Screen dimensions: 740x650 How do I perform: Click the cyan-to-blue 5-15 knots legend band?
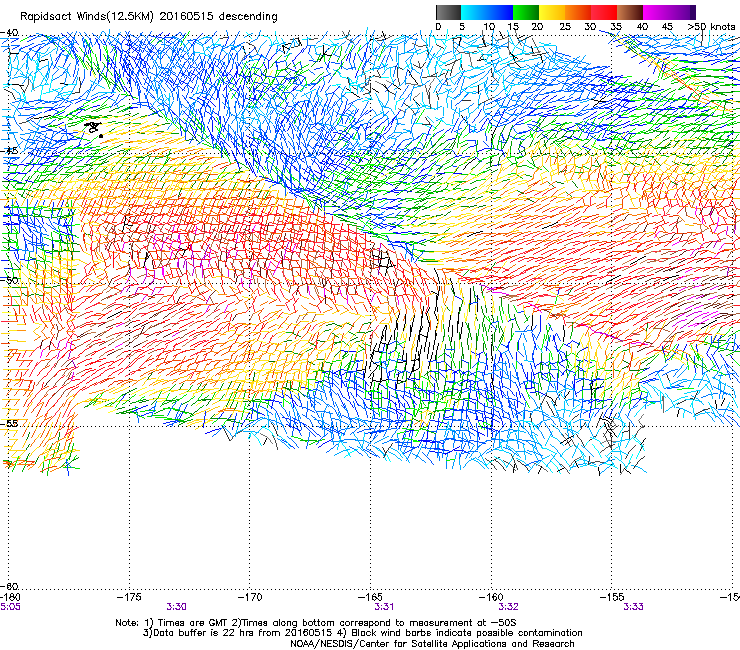487,12
